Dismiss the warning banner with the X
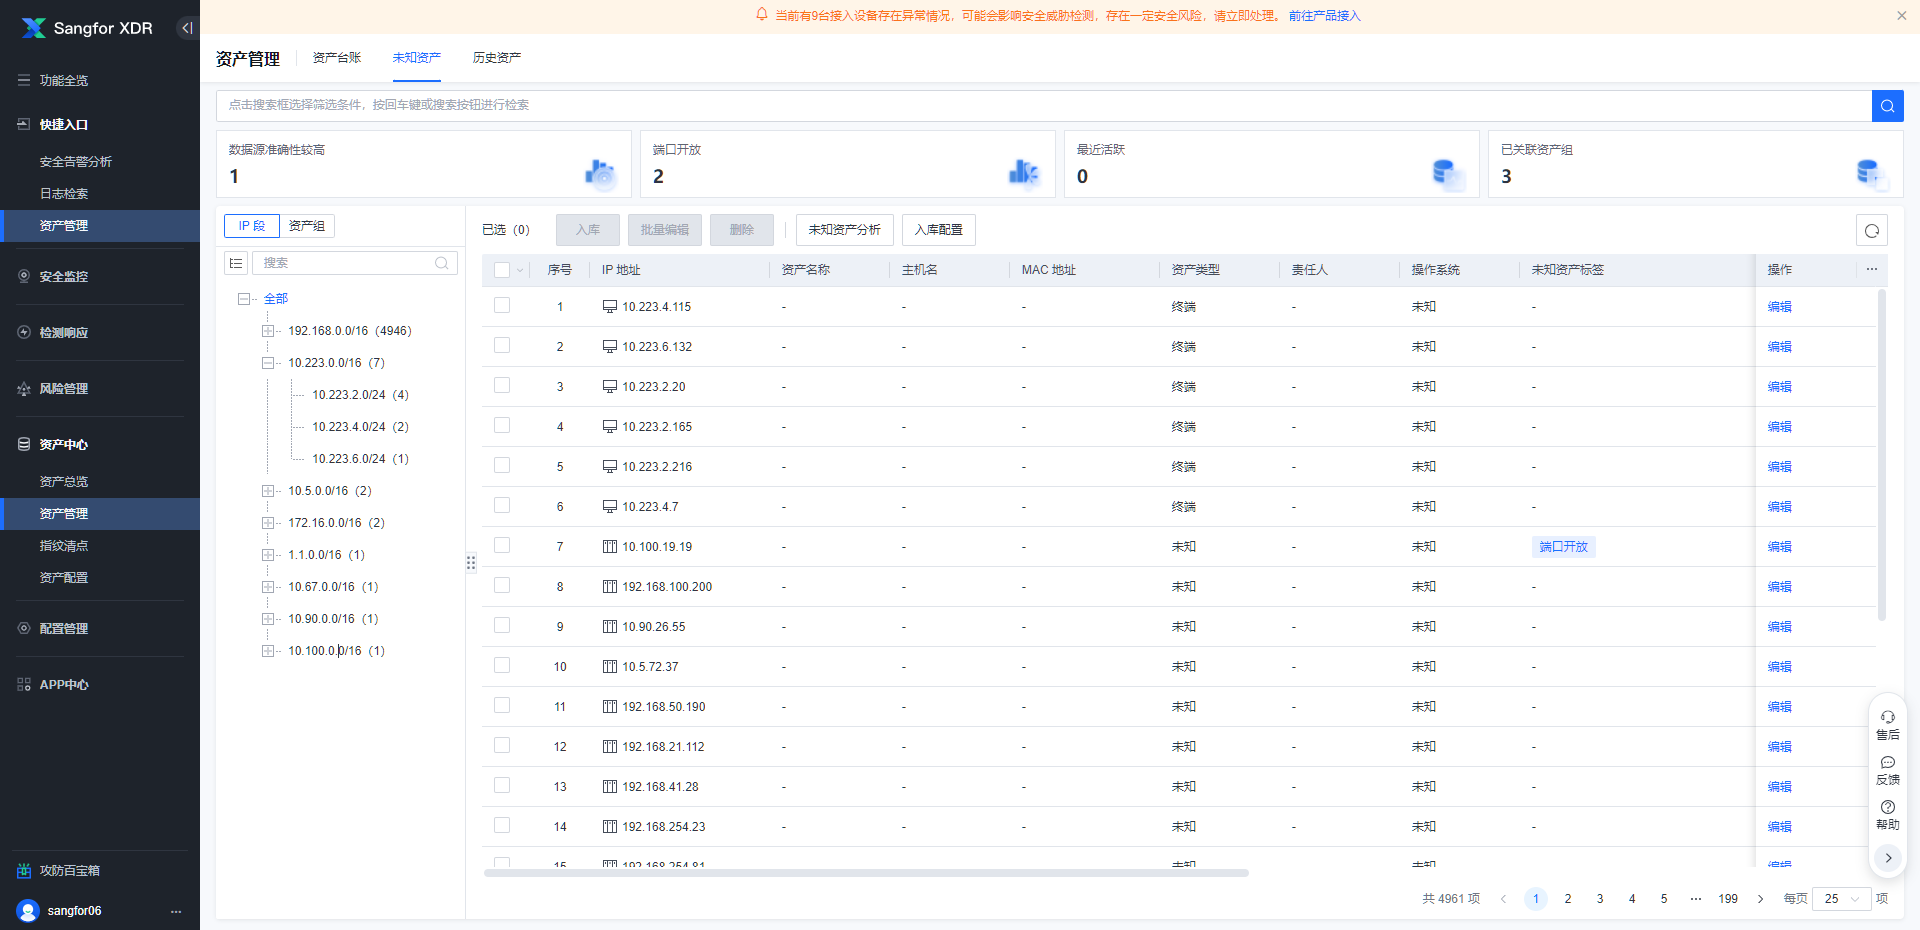This screenshot has width=1920, height=930. click(x=1901, y=15)
